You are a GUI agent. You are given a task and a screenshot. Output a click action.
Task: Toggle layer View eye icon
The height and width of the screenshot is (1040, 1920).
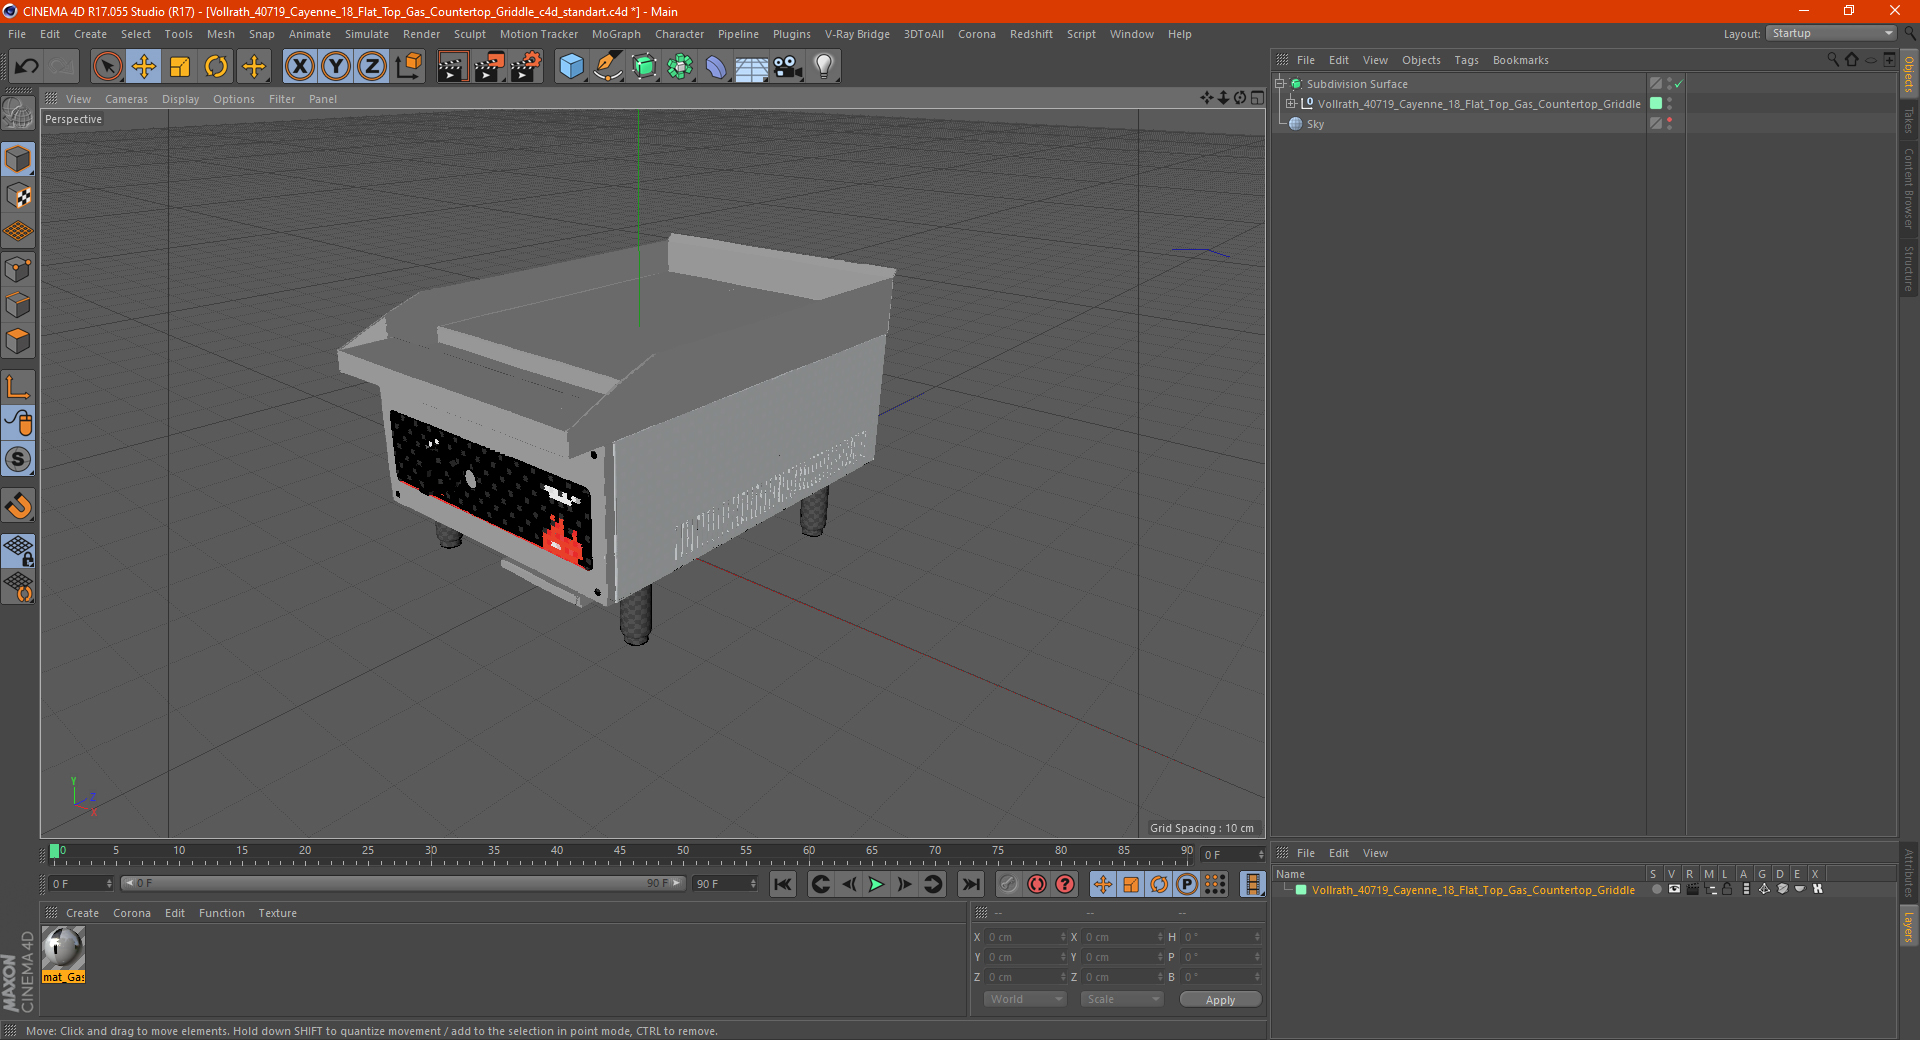1674,889
